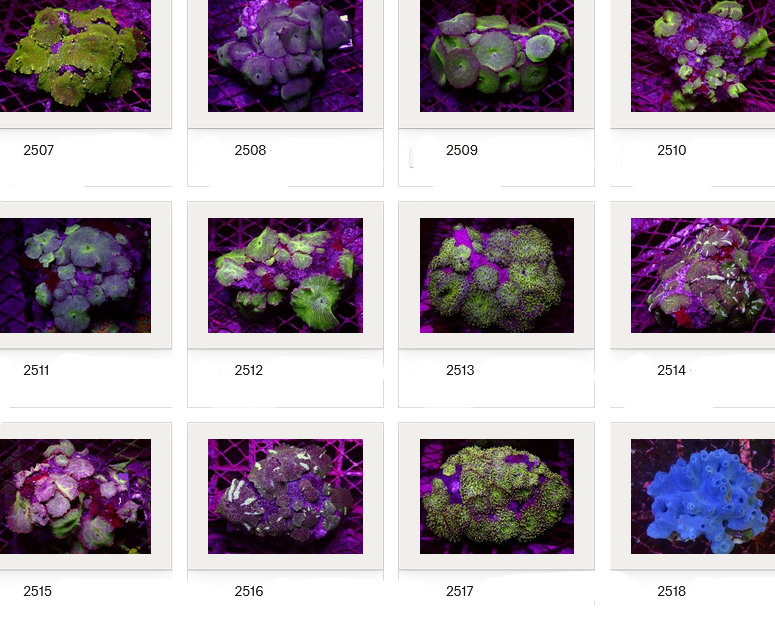
Task: Open coral thumbnail number 2516
Action: coord(285,496)
